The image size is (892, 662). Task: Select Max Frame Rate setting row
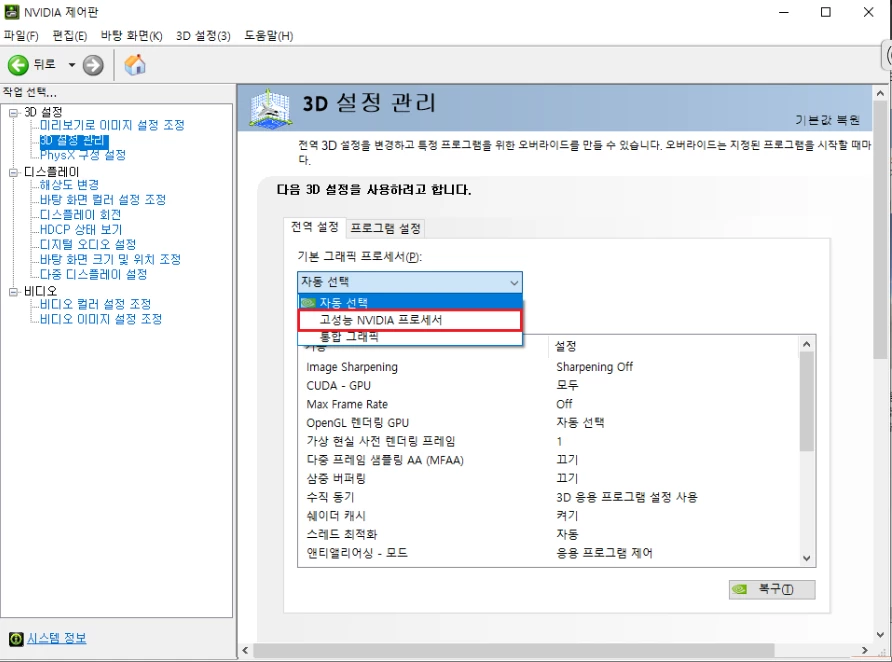coord(548,404)
